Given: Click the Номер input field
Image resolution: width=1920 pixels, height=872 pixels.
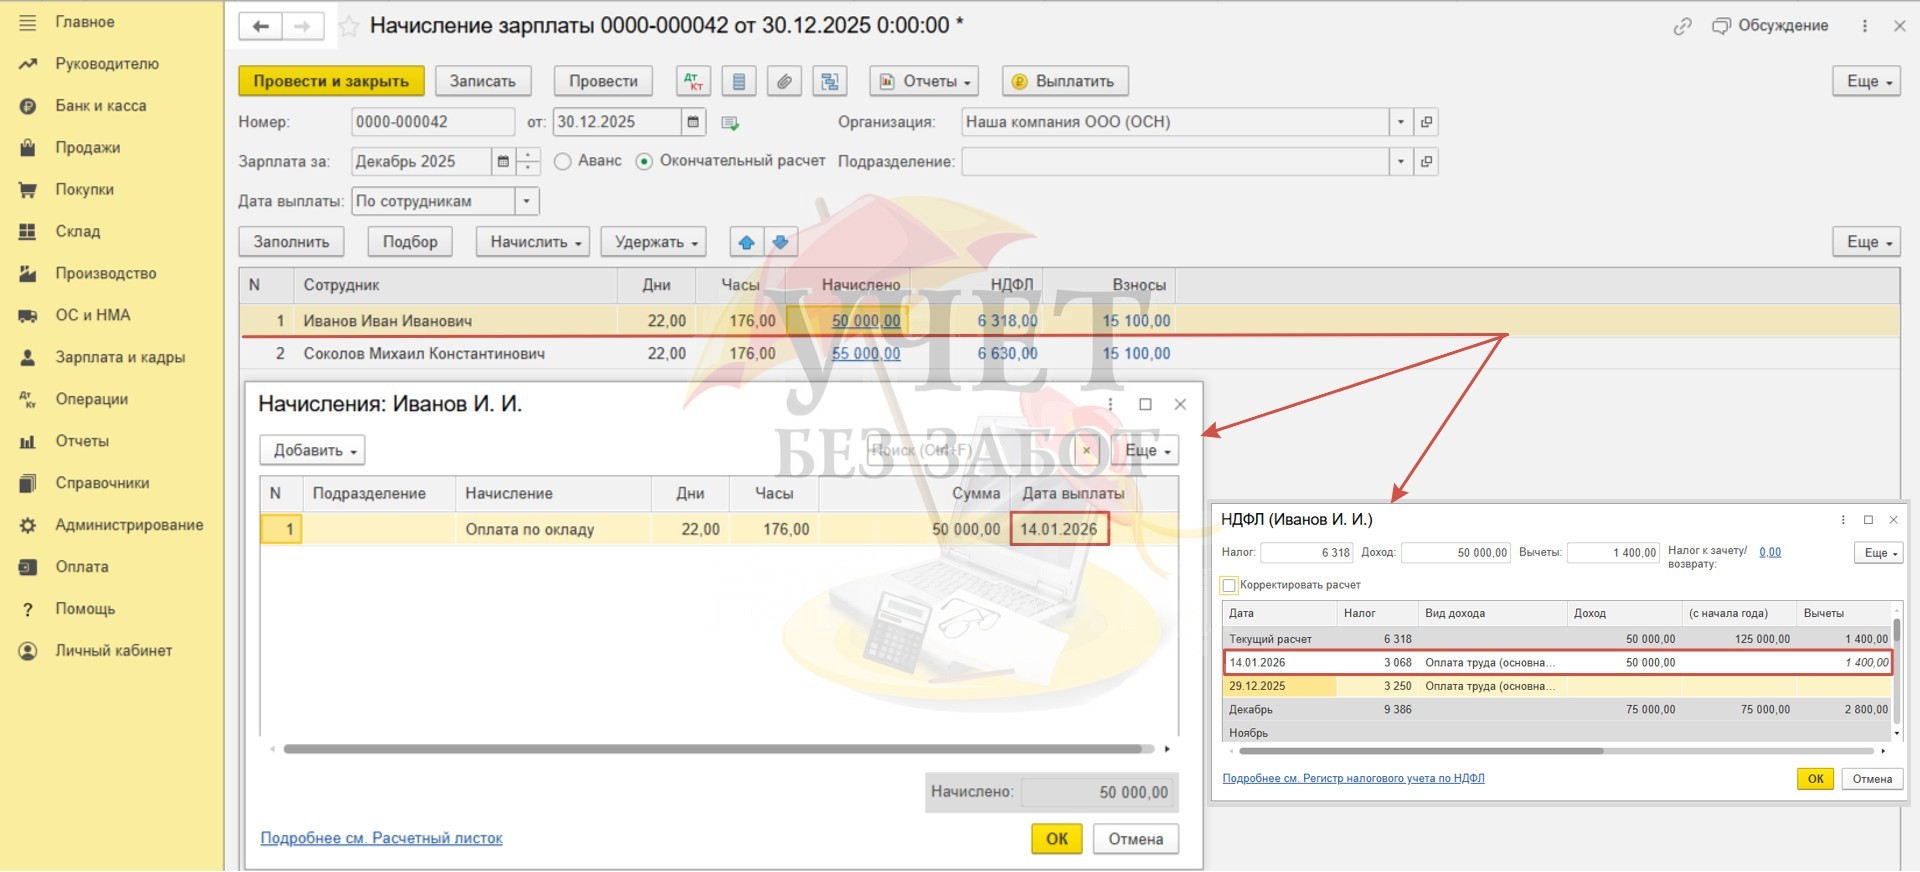Looking at the screenshot, I should point(432,122).
